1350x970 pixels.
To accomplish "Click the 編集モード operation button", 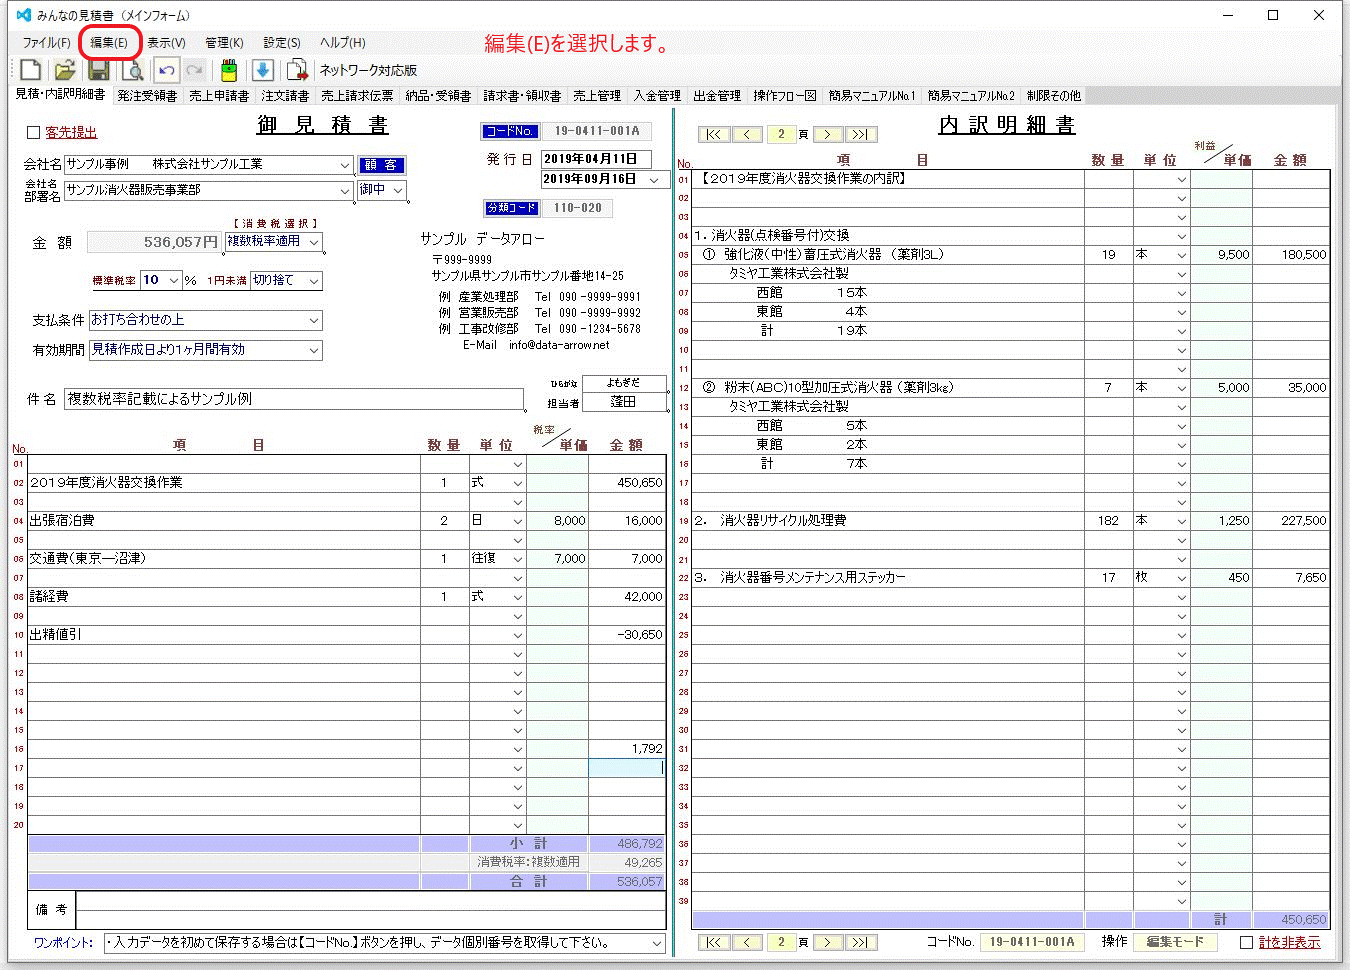I will (x=1176, y=942).
